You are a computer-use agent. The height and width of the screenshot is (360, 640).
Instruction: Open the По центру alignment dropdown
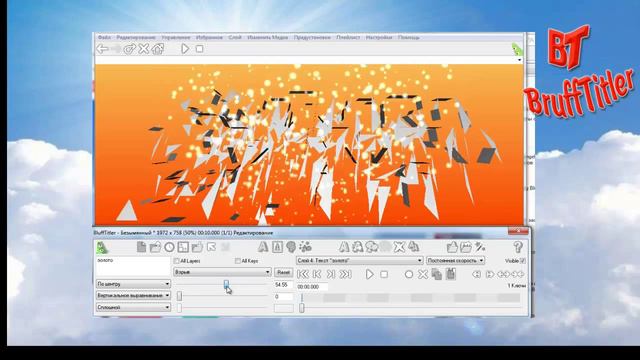133,284
